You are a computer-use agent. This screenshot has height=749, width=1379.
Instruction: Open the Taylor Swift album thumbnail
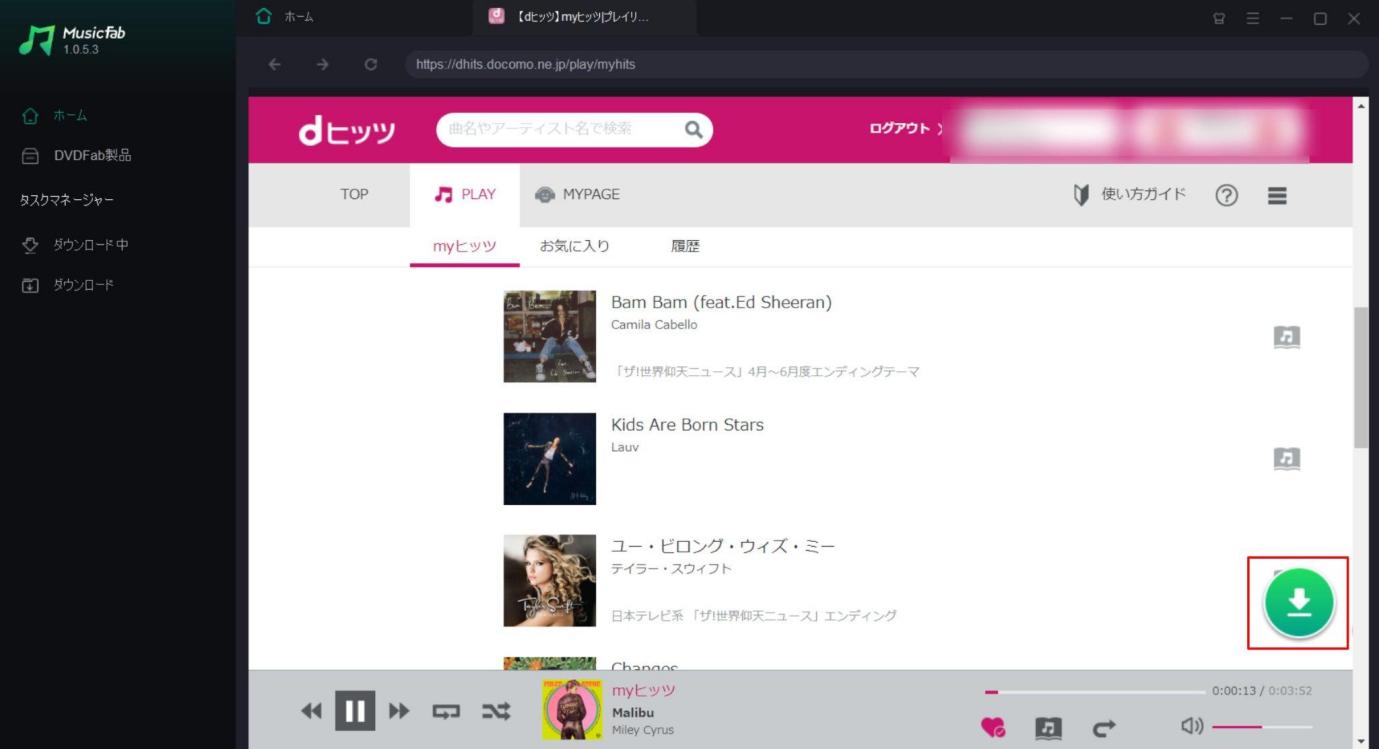(549, 581)
